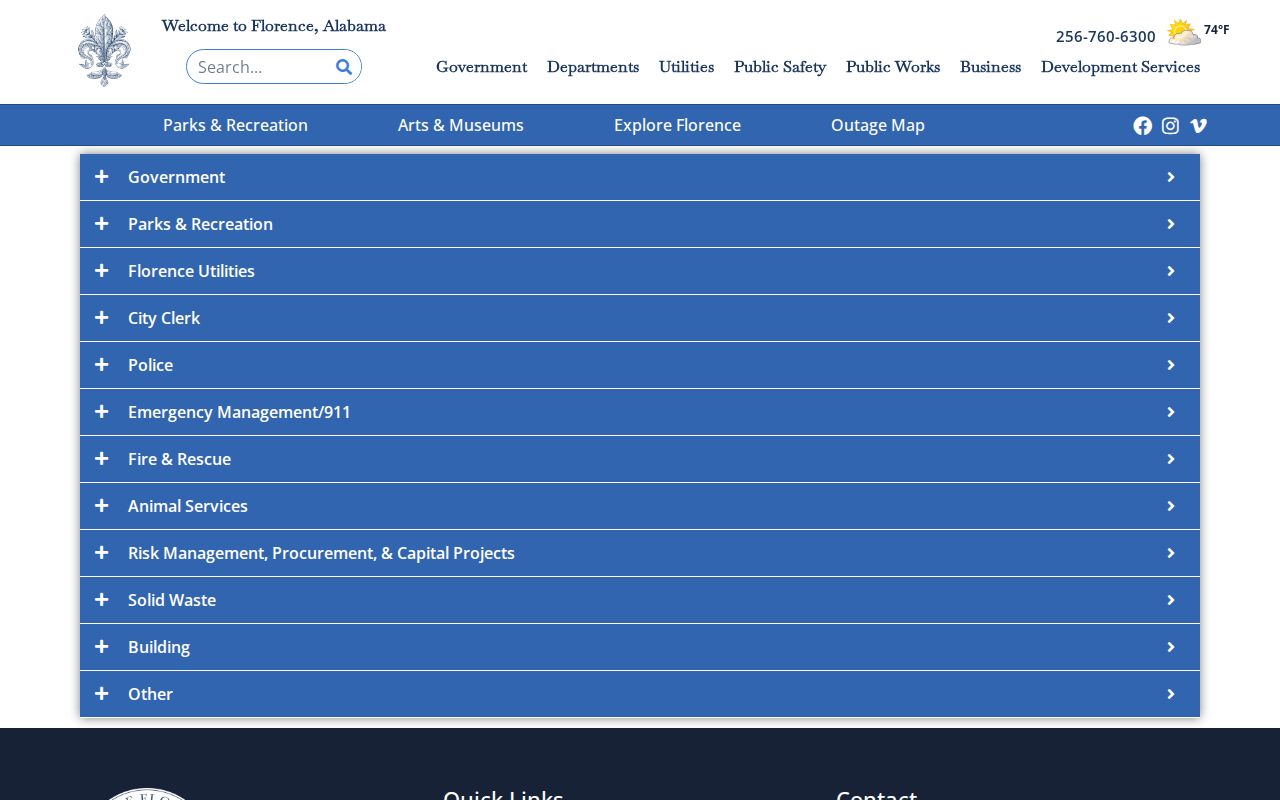
Task: Expand Solid Waste using right chevron
Action: [1170, 600]
